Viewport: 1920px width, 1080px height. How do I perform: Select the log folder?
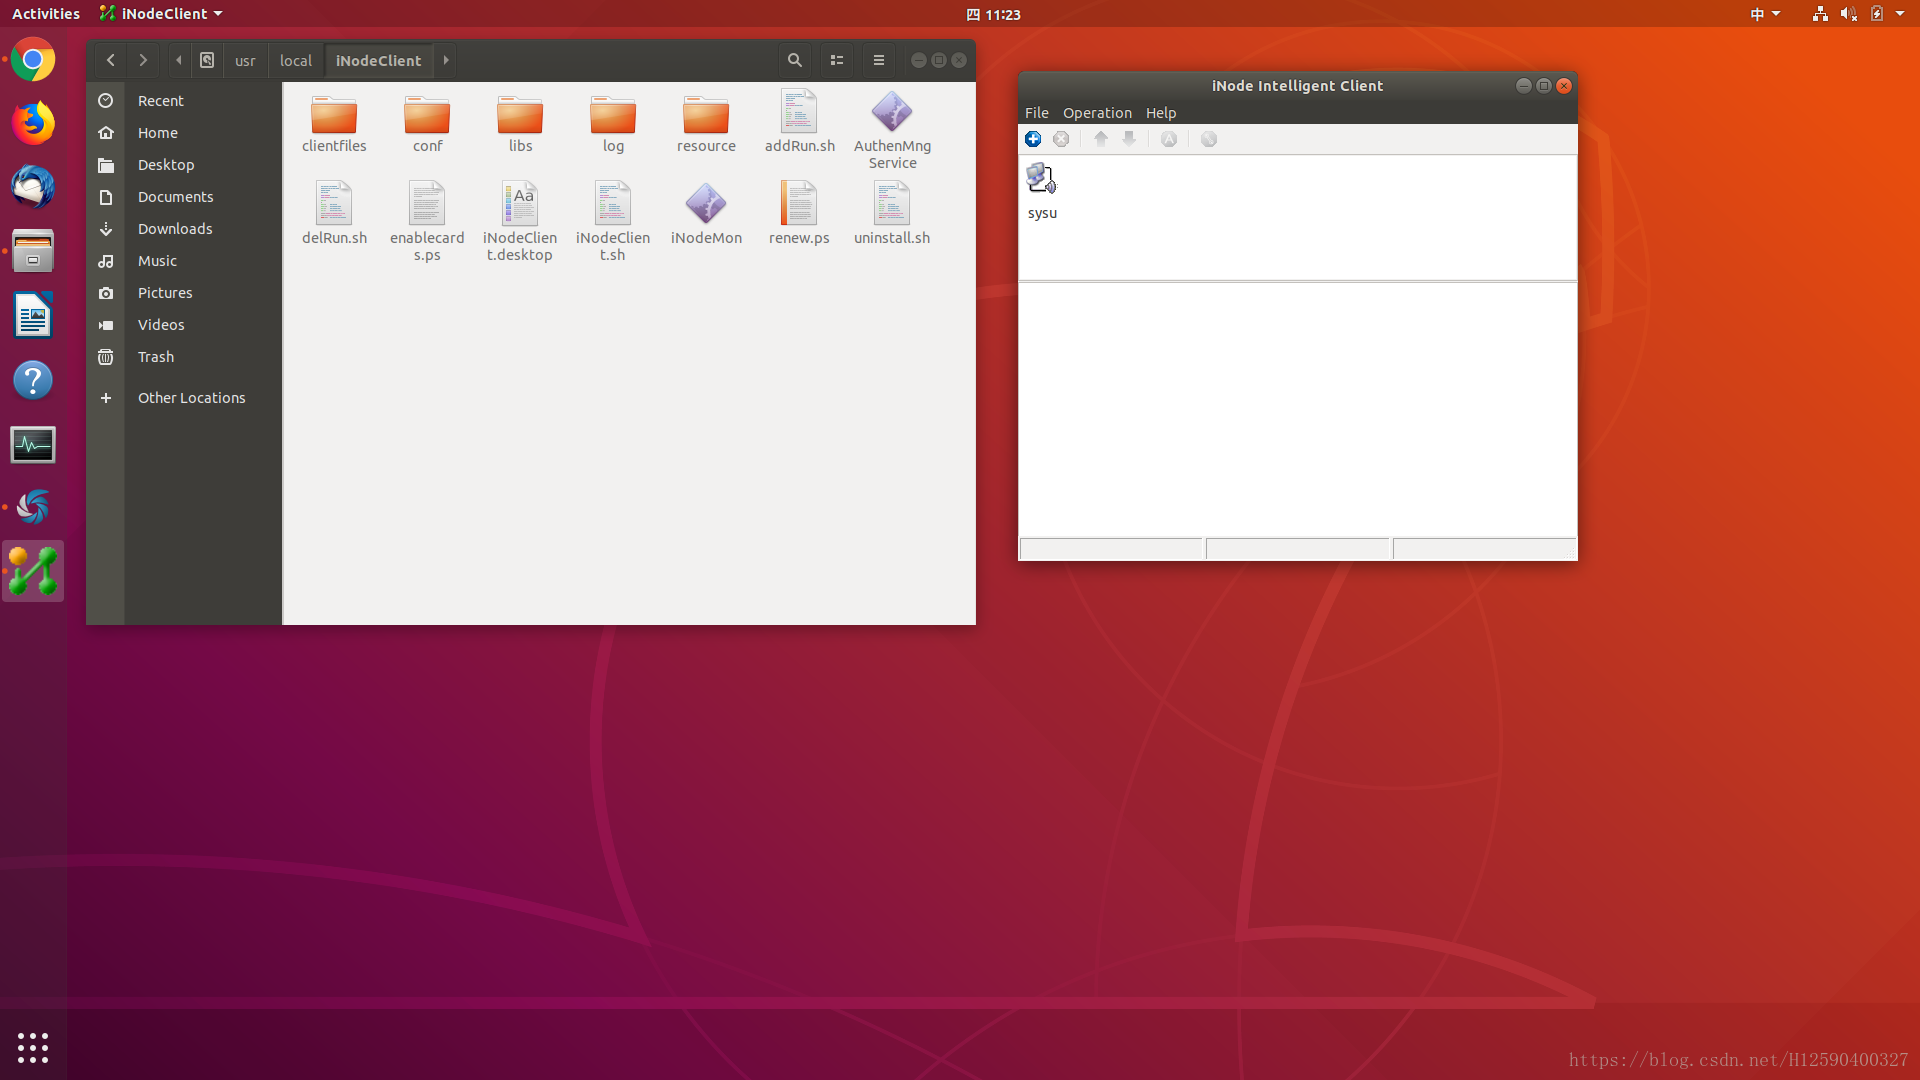pyautogui.click(x=613, y=124)
